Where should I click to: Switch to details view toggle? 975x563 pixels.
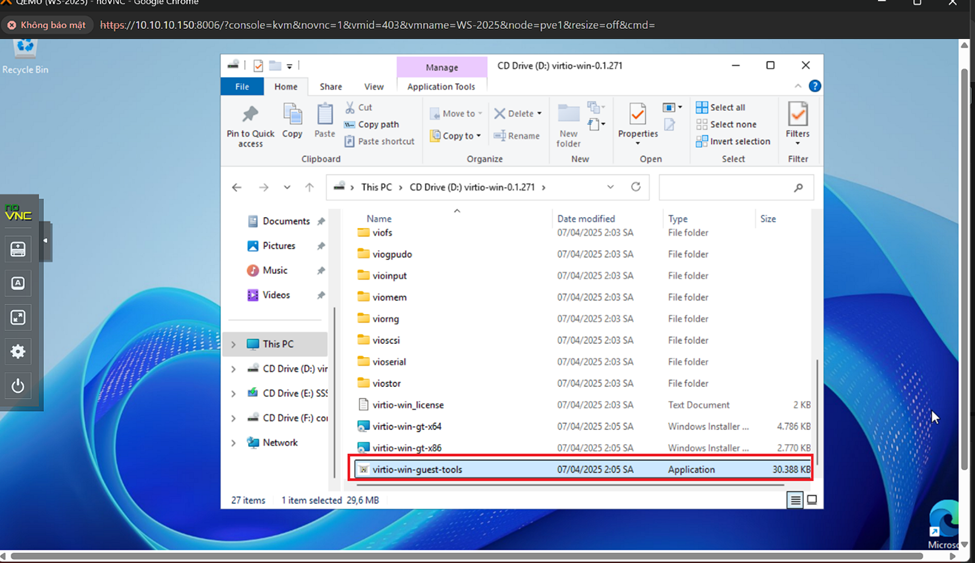tap(795, 500)
